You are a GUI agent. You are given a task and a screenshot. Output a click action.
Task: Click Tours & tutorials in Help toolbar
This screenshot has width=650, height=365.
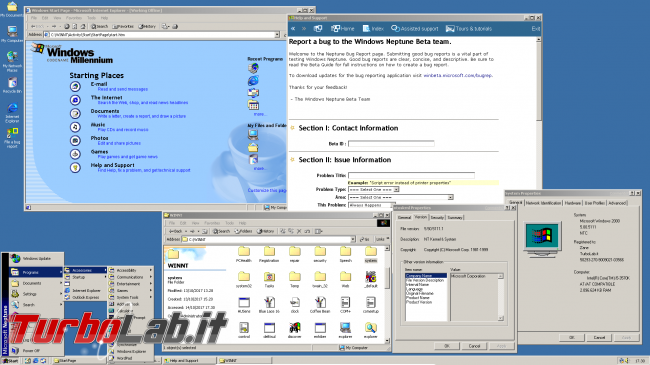469,29
